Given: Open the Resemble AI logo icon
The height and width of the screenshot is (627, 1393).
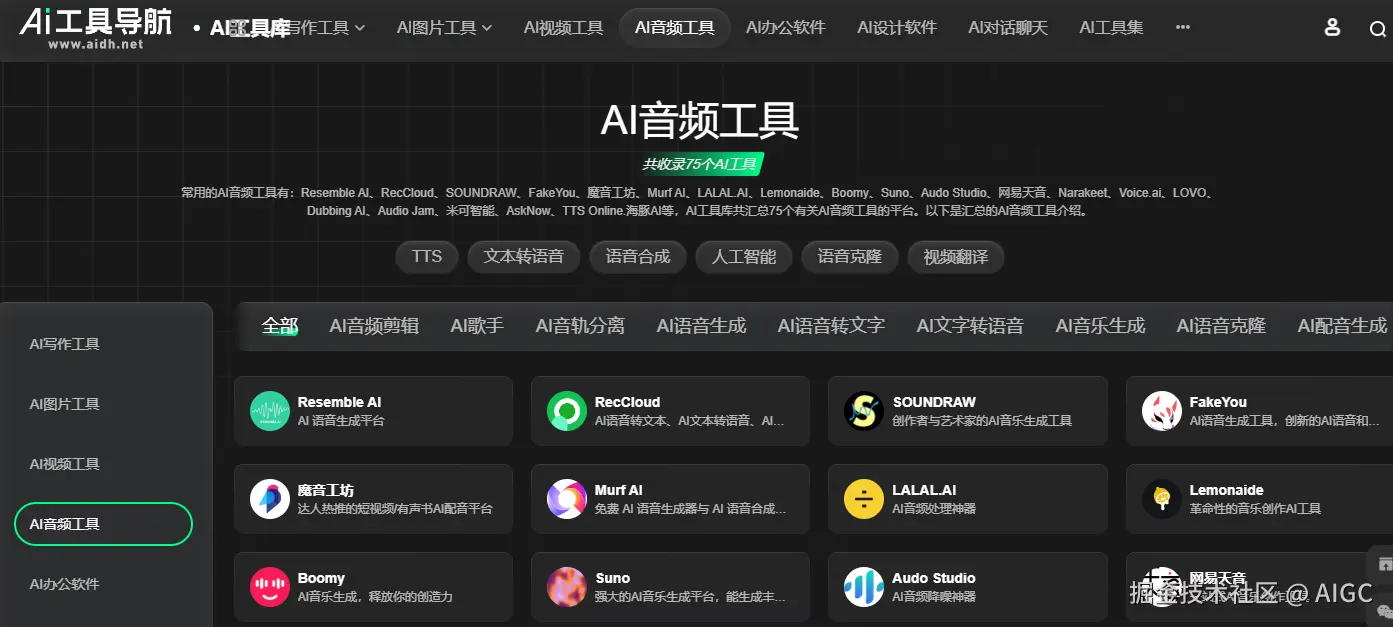Looking at the screenshot, I should 269,411.
